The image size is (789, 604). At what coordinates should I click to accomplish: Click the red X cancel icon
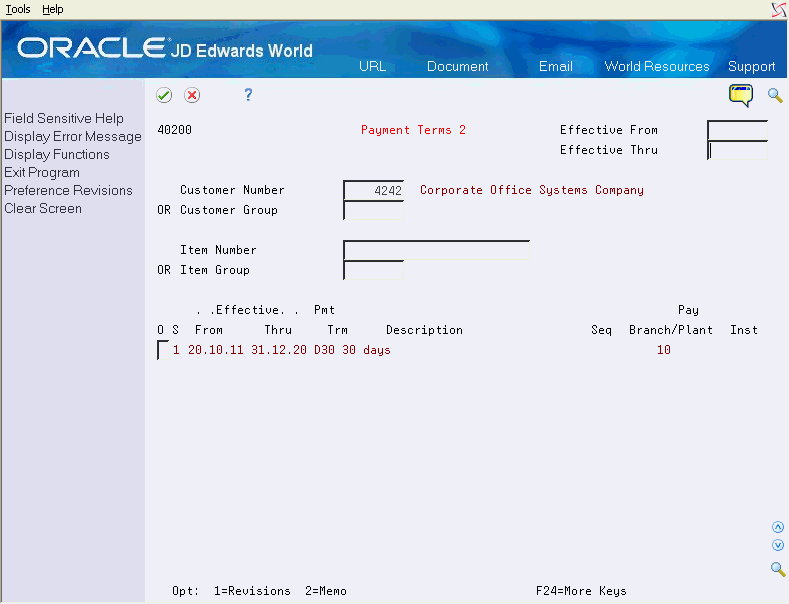click(x=192, y=95)
